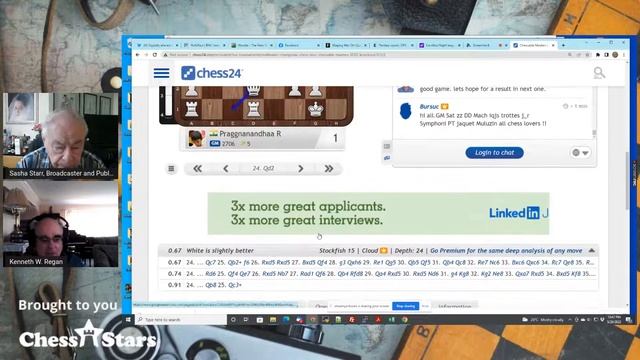Open Cortana circle icon on taskbar

pos(233,320)
